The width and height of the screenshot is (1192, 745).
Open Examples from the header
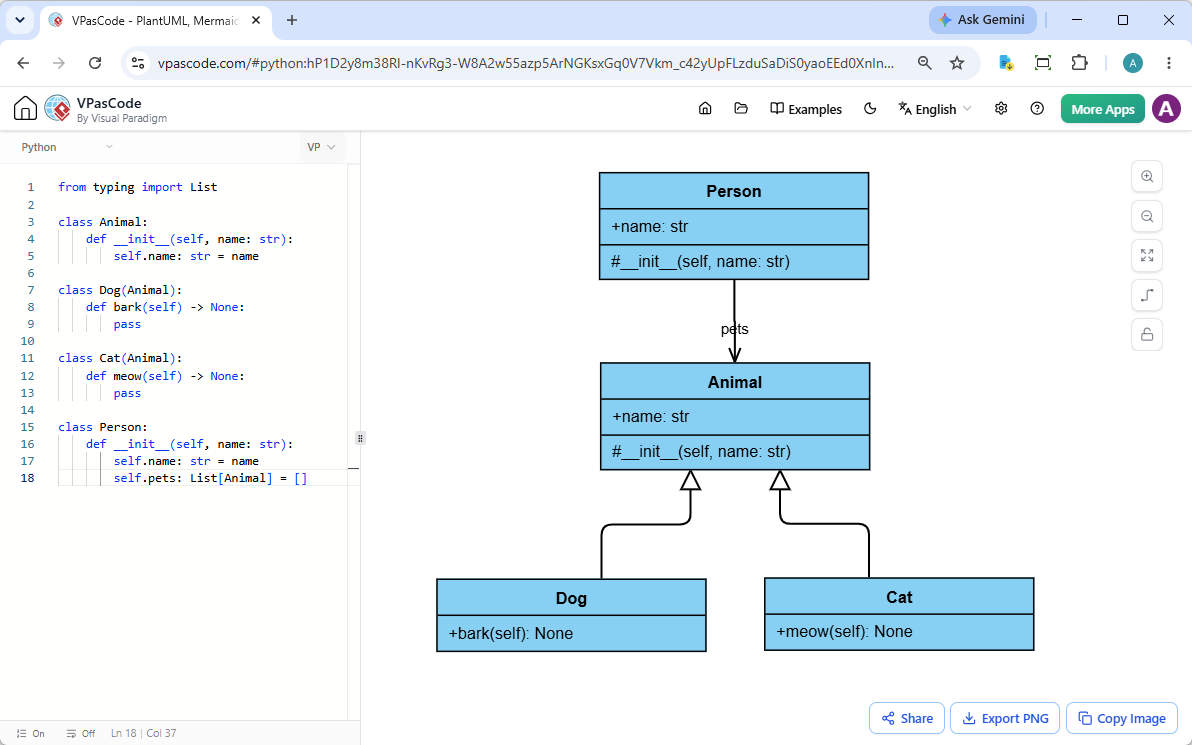click(806, 109)
